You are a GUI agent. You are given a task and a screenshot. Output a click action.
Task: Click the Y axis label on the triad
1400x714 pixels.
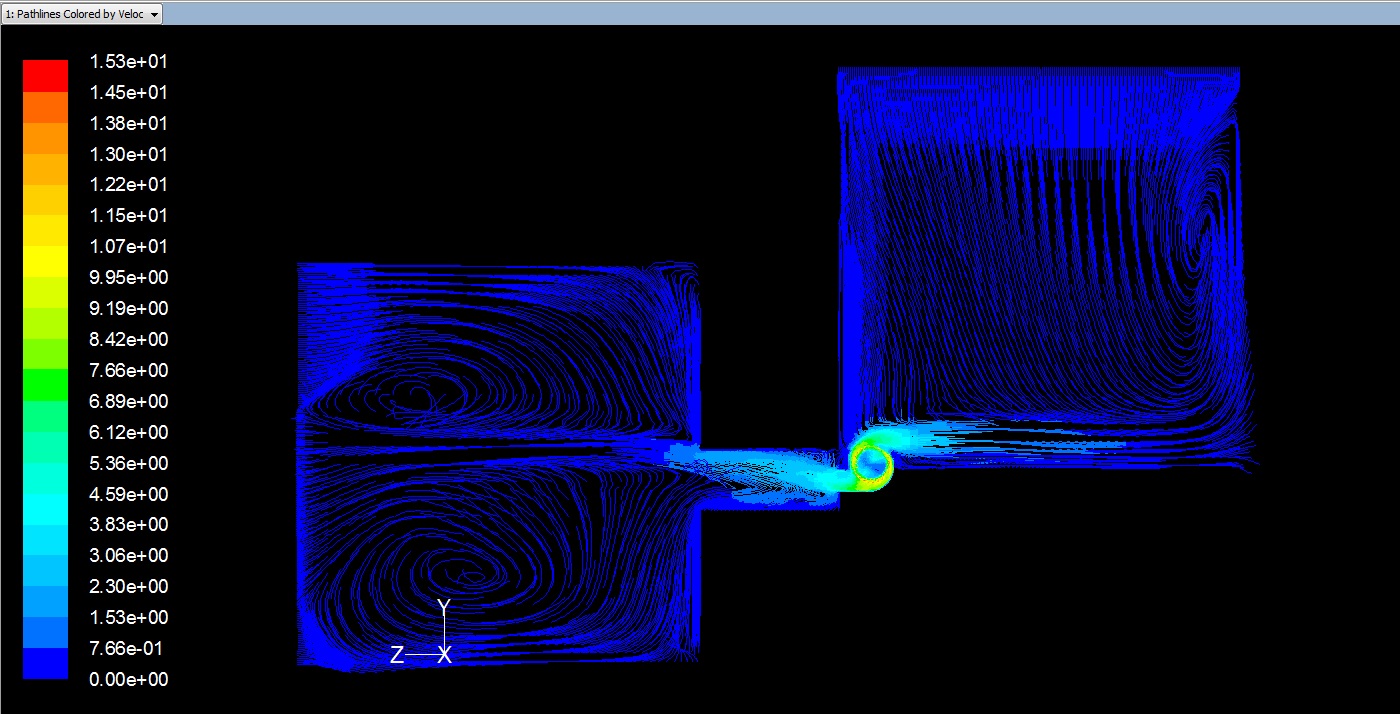tap(444, 606)
